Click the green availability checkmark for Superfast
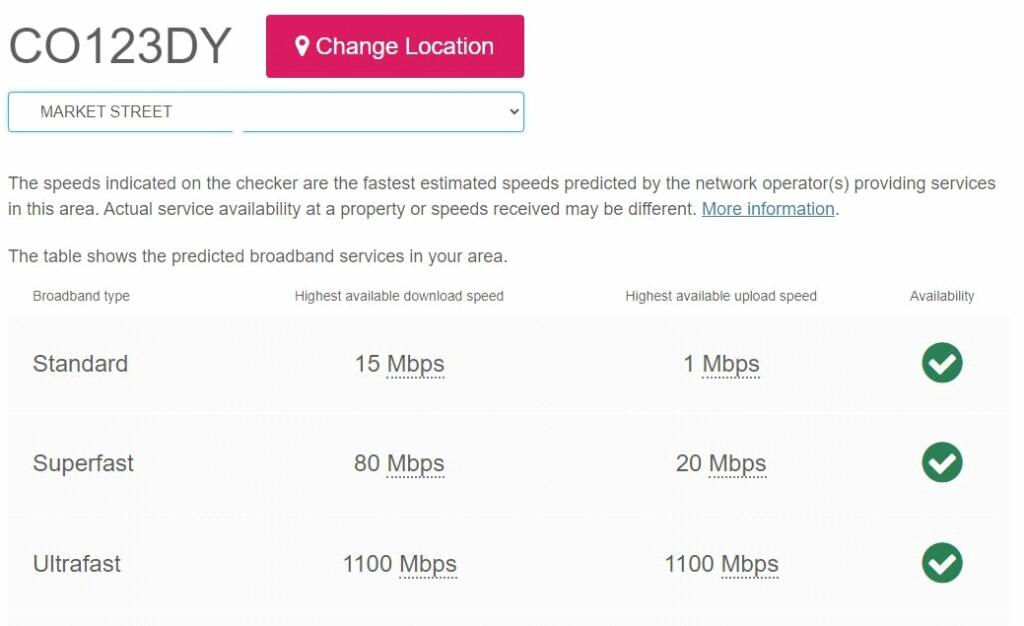 [940, 463]
